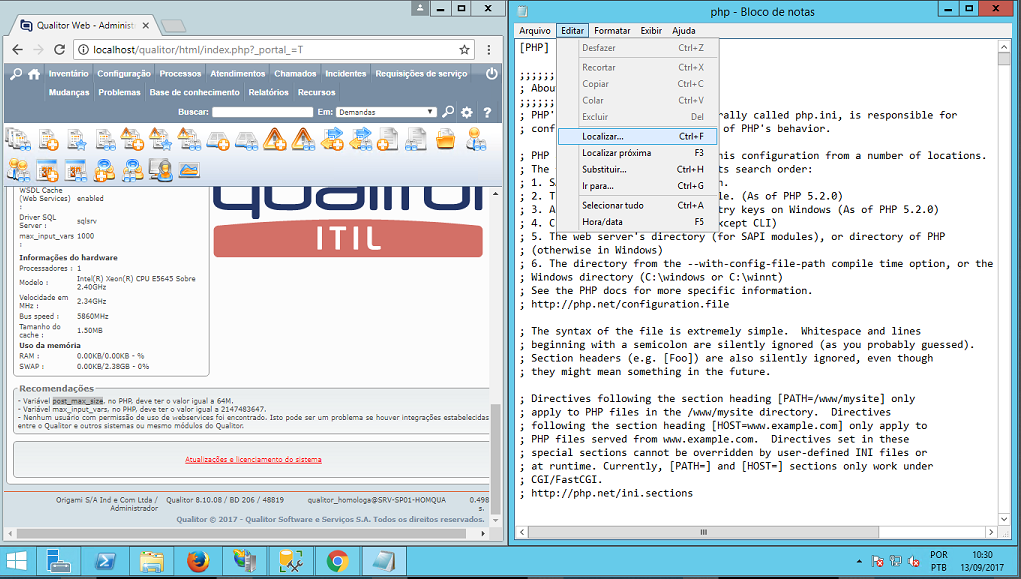1021x579 pixels.
Task: Choose Hora/data in Editar menu
Action: 637,221
